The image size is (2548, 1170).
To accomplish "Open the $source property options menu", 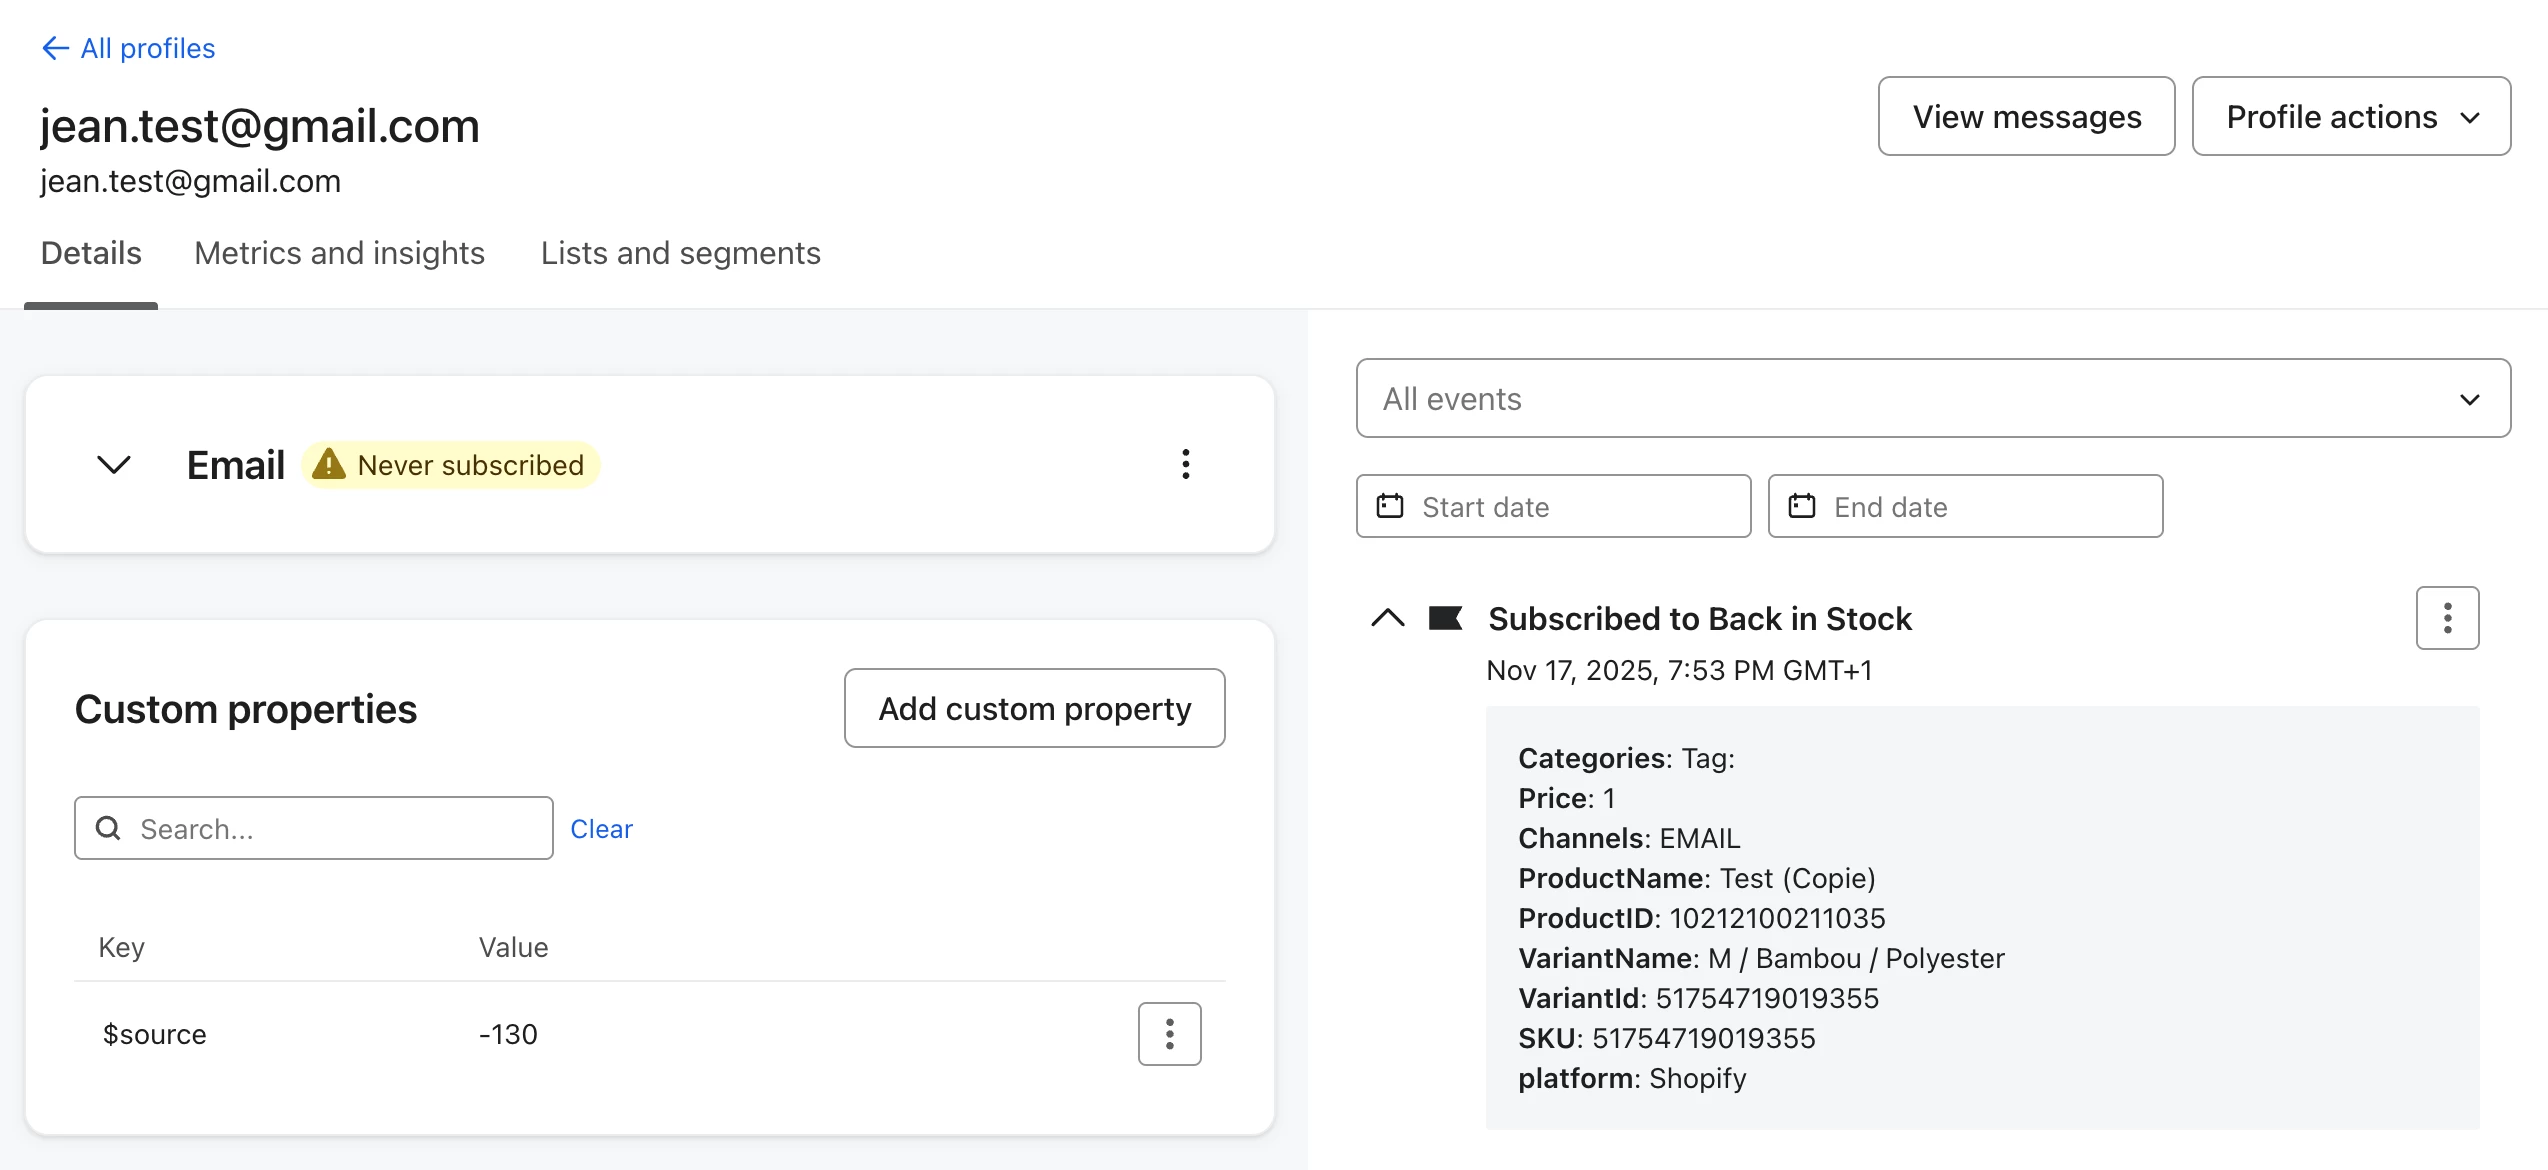I will coord(1169,1034).
